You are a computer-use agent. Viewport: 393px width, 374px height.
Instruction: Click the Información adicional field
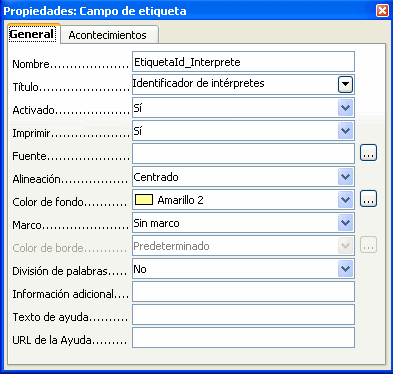point(243,292)
